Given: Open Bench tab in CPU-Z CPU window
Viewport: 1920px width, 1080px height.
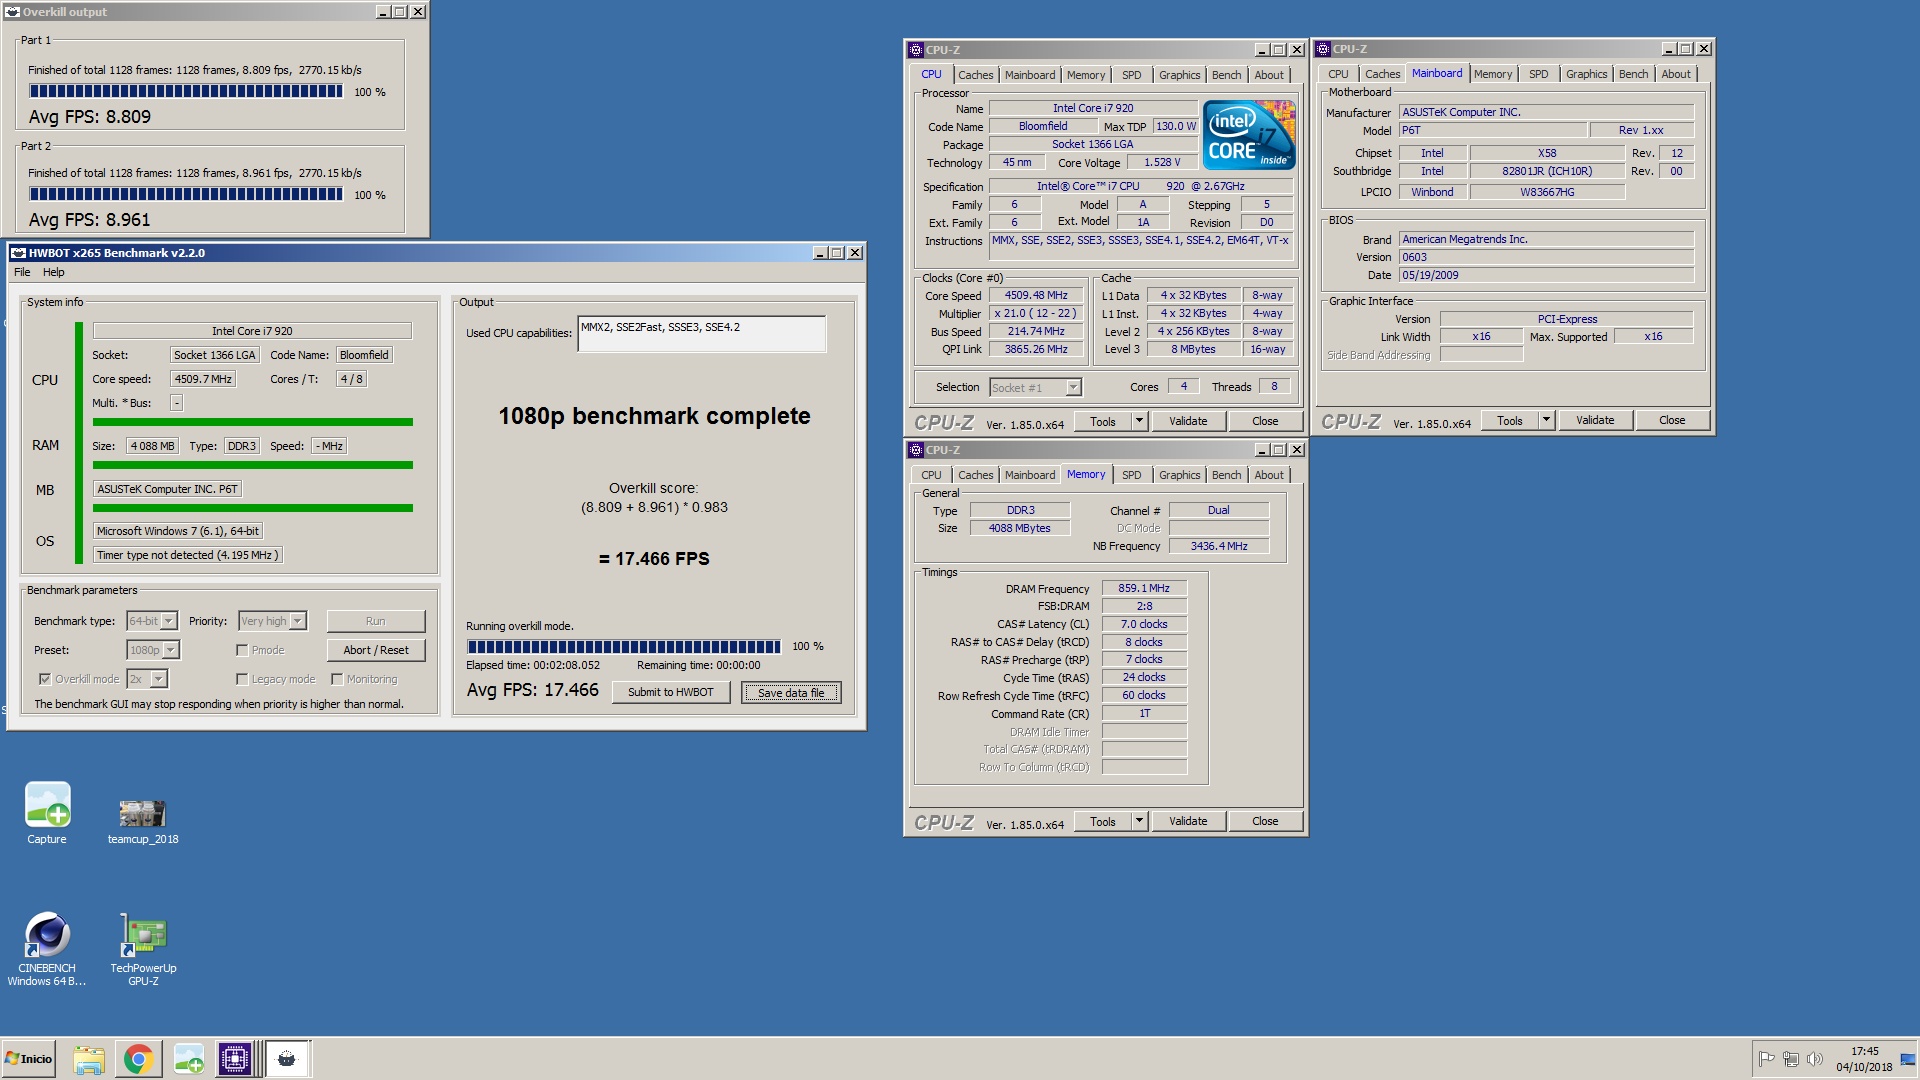Looking at the screenshot, I should (1226, 75).
